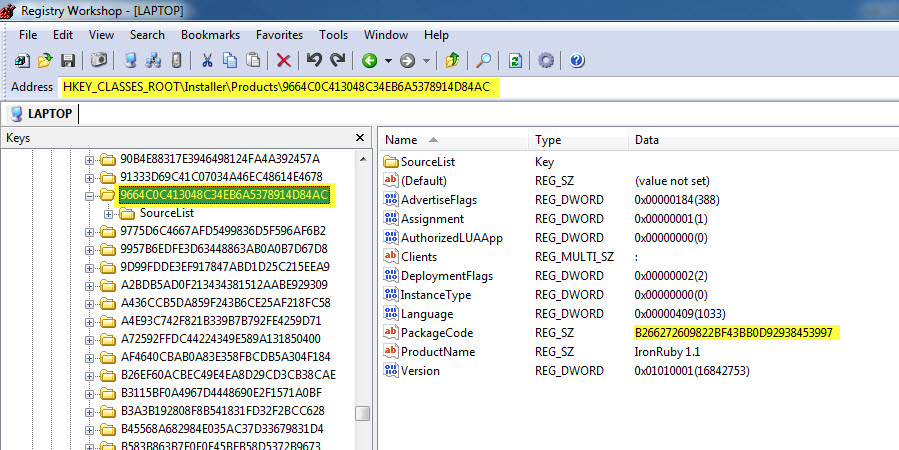Expand key 91333D69C41C07034A46EC48614E4678

pos(89,178)
